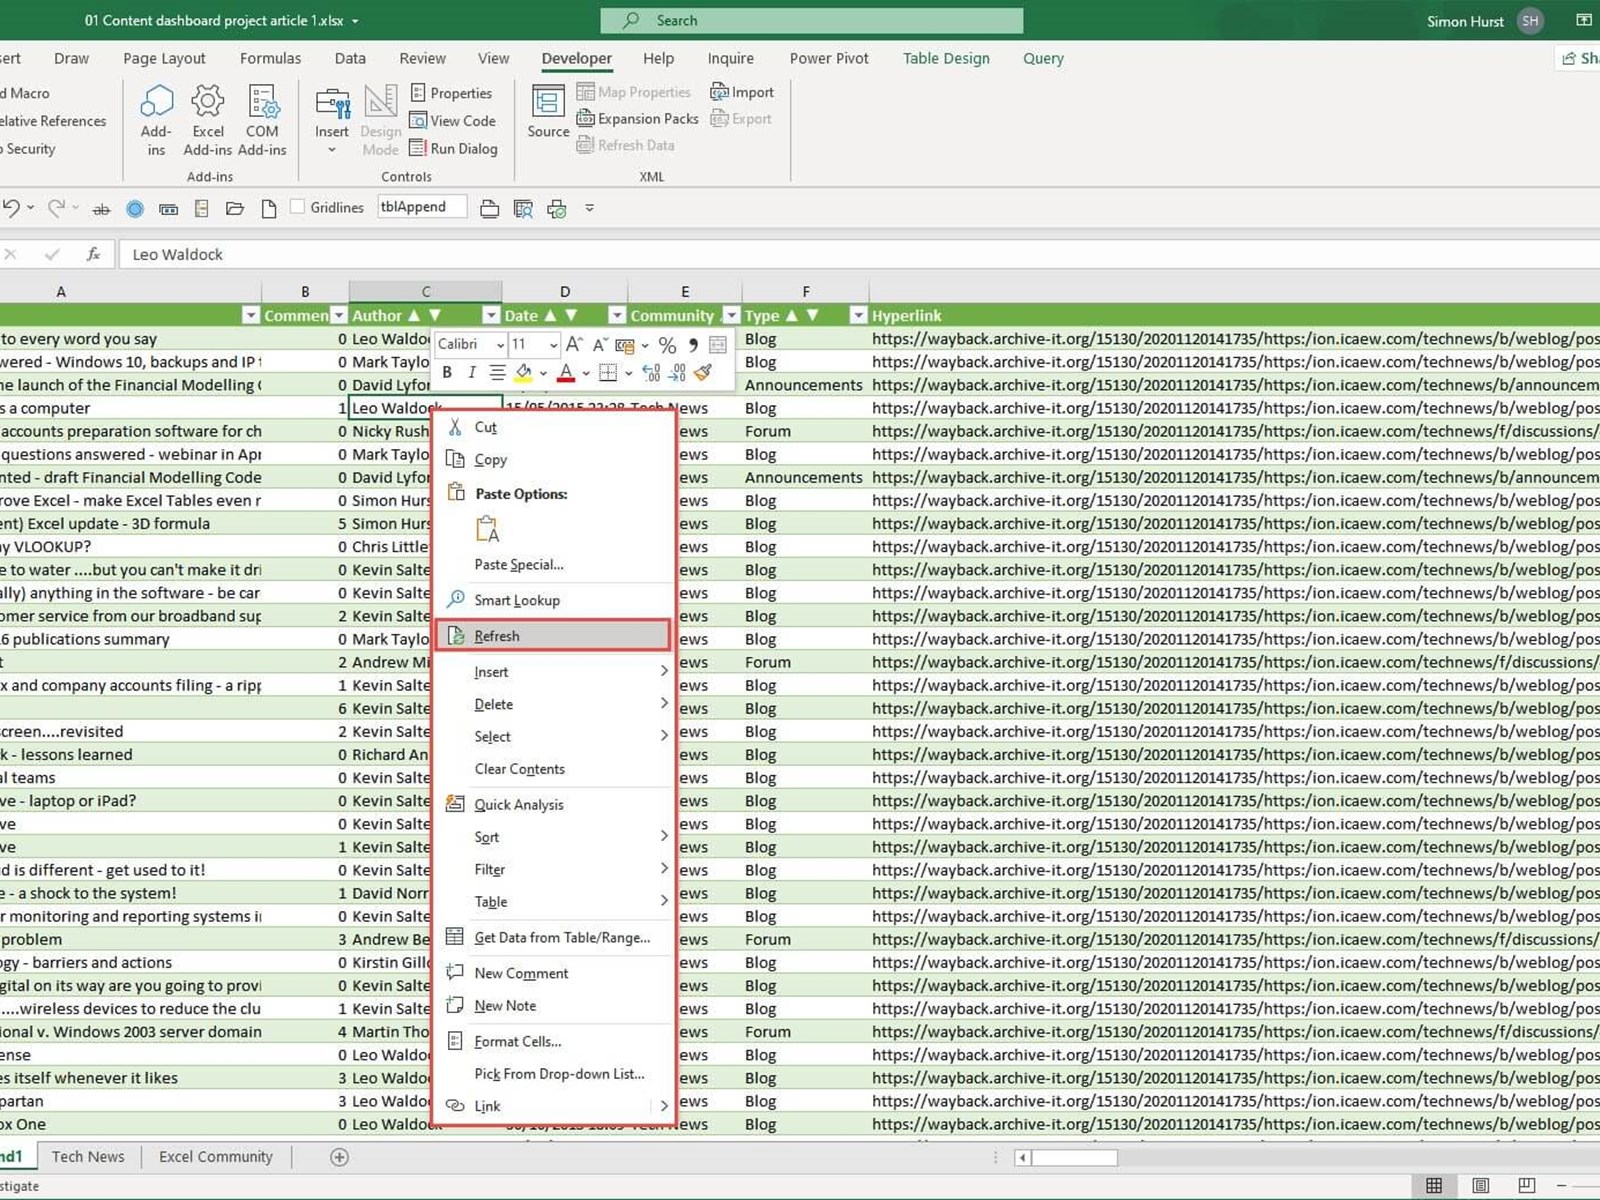Switch to the Table Design tab
Image resolution: width=1600 pixels, height=1200 pixels.
tap(945, 58)
